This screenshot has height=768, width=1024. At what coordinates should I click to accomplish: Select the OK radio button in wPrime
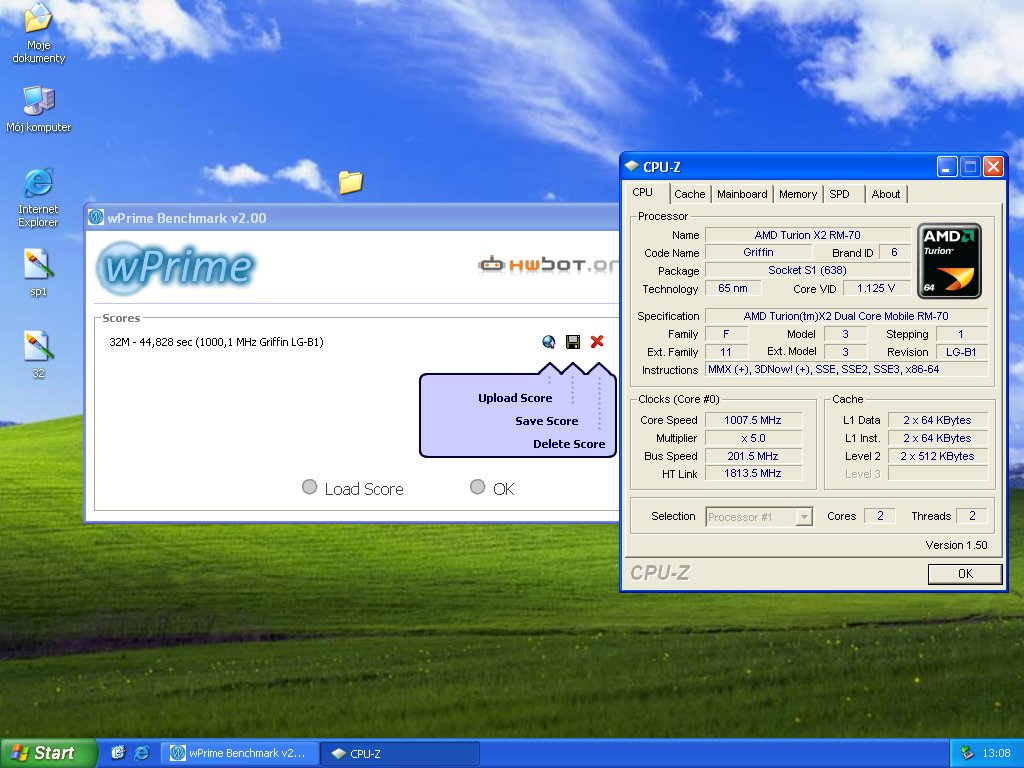click(477, 487)
